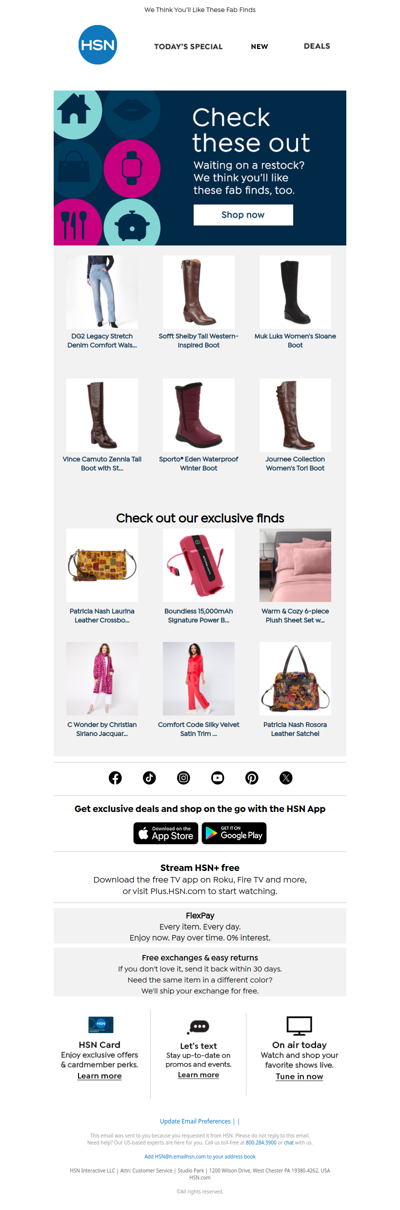The image size is (400, 1210).
Task: Click the On air today TV icon
Action: point(299,1026)
